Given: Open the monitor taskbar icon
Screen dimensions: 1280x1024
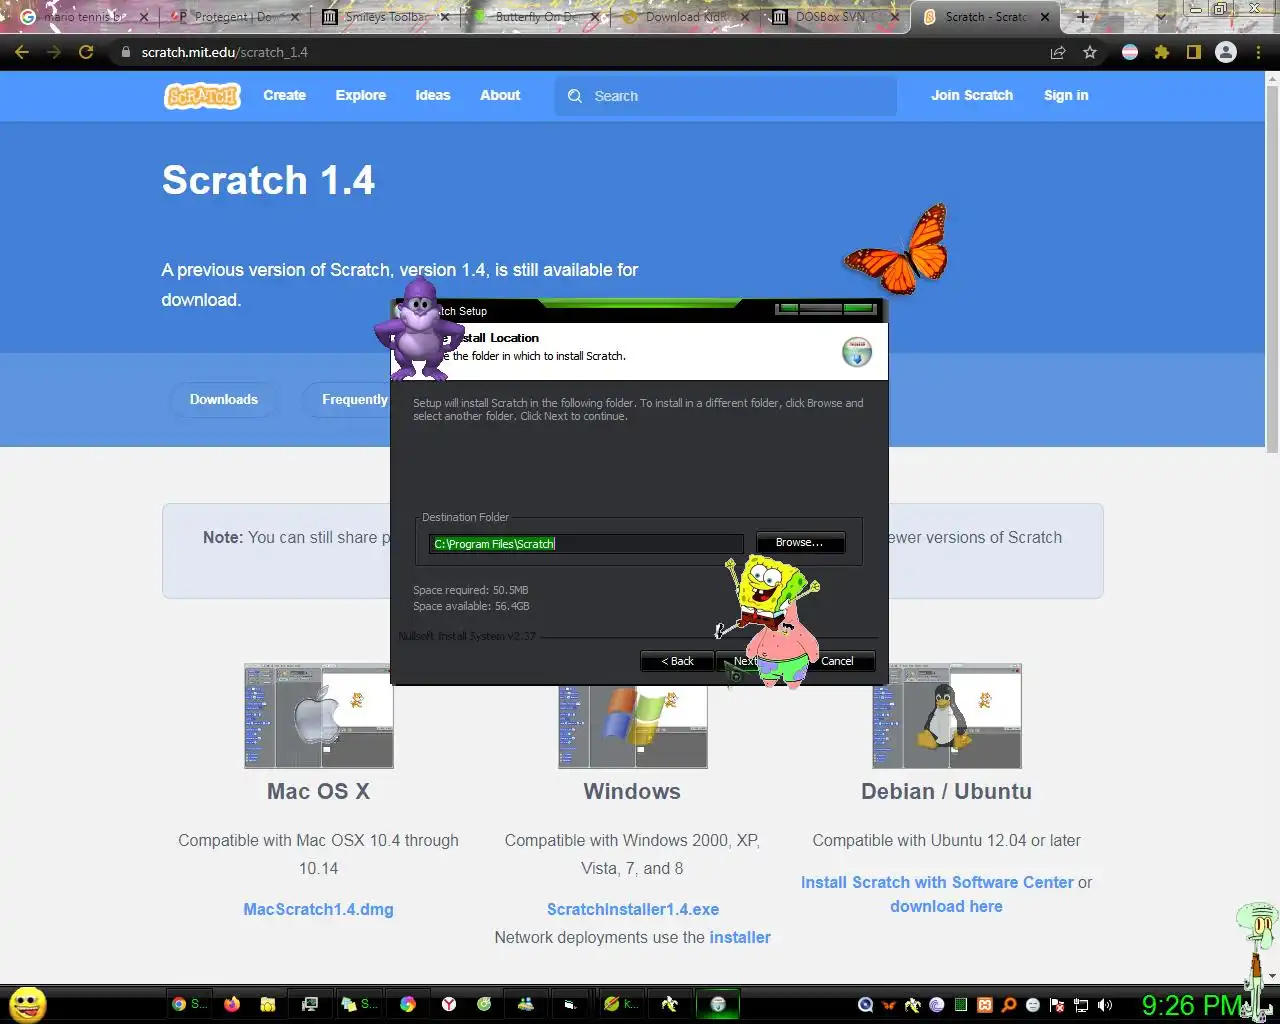Looking at the screenshot, I should [x=310, y=1004].
